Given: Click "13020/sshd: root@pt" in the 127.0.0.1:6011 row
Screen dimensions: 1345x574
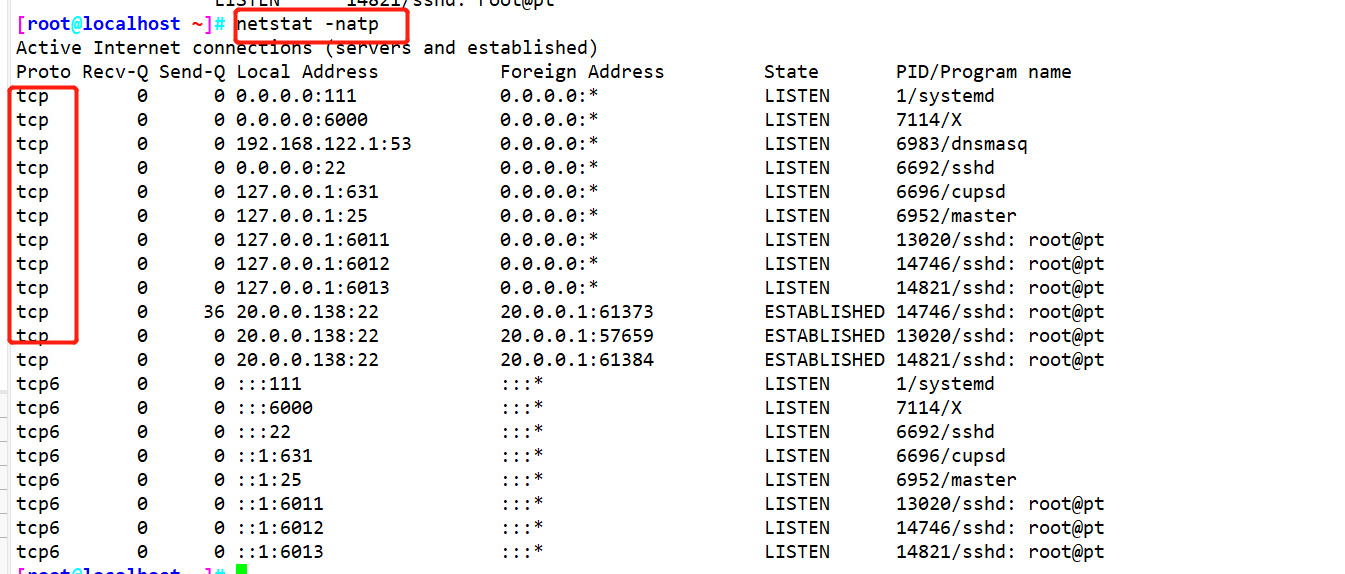Looking at the screenshot, I should (x=1000, y=240).
